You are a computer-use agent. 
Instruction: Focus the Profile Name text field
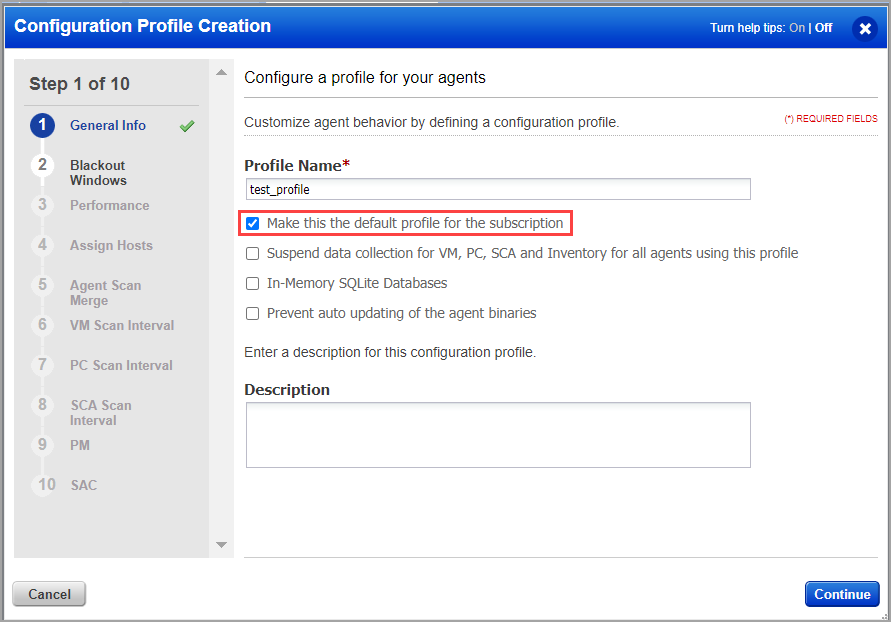click(498, 189)
